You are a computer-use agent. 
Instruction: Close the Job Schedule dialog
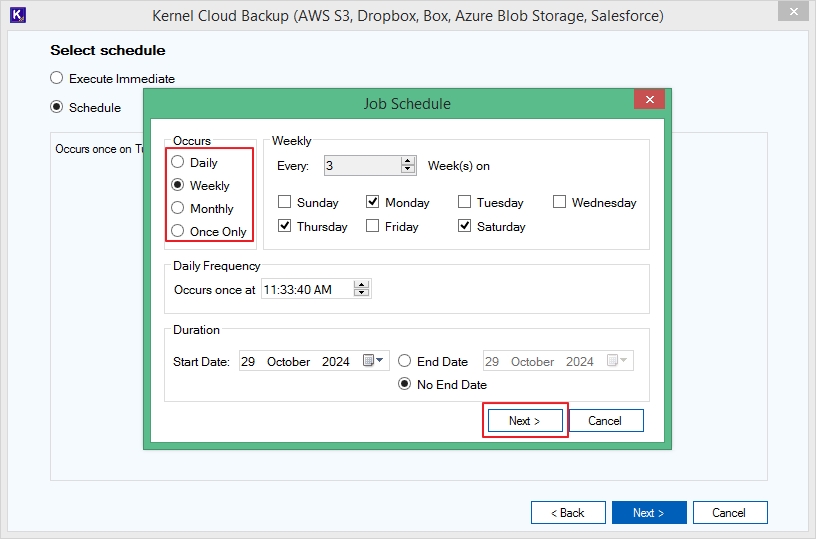[649, 99]
